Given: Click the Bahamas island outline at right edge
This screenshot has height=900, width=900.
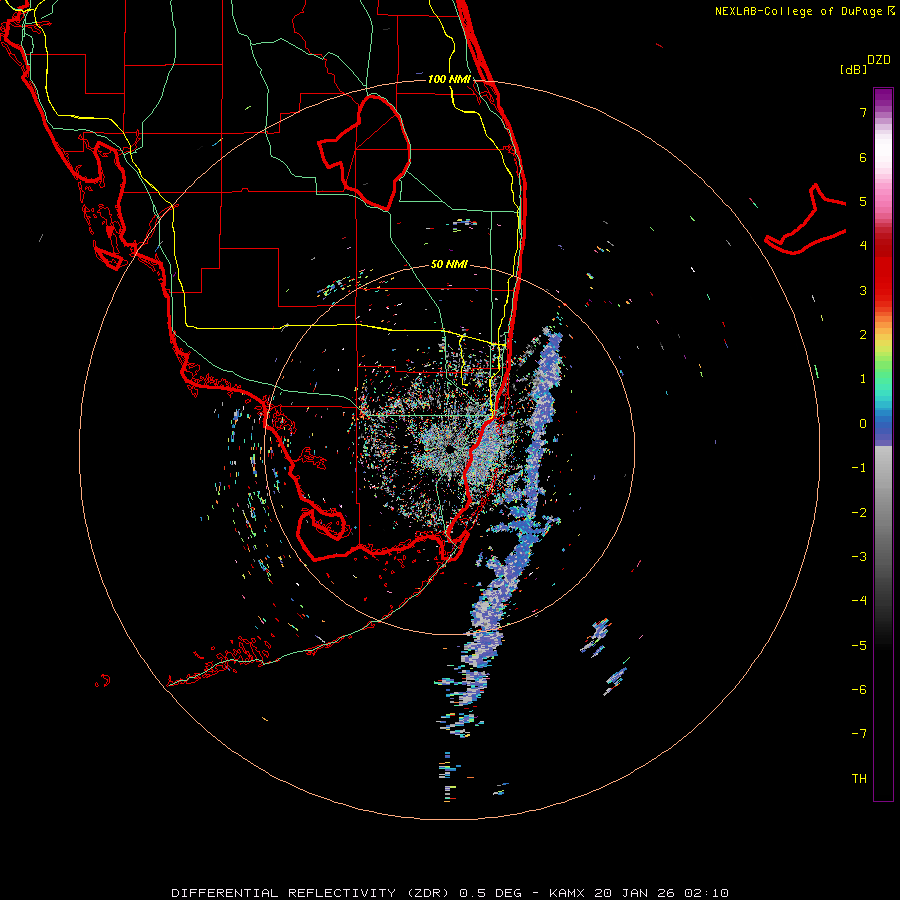Looking at the screenshot, I should [x=806, y=220].
